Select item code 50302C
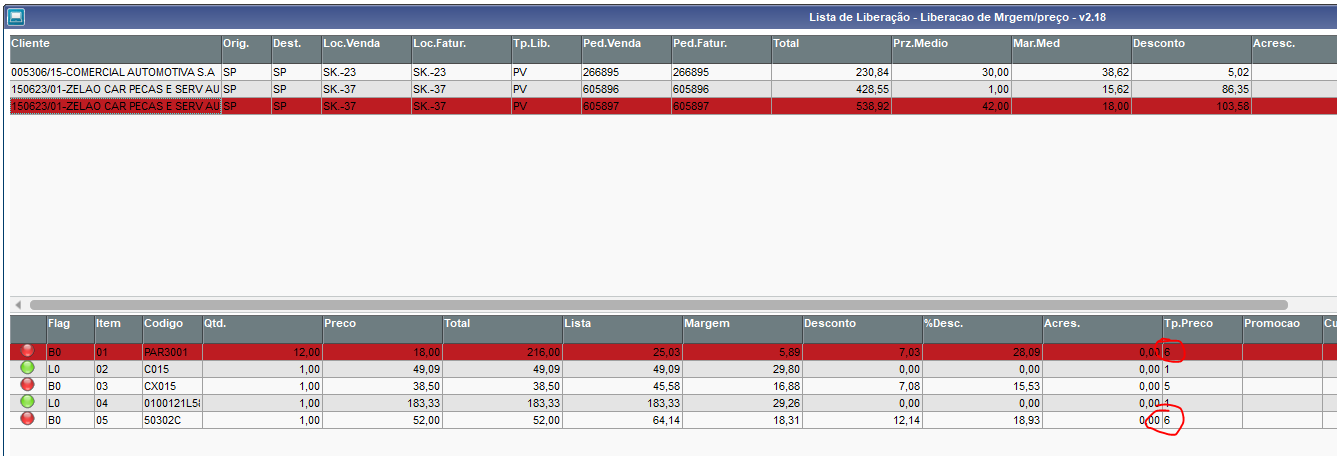The image size is (1337, 456). [172, 420]
